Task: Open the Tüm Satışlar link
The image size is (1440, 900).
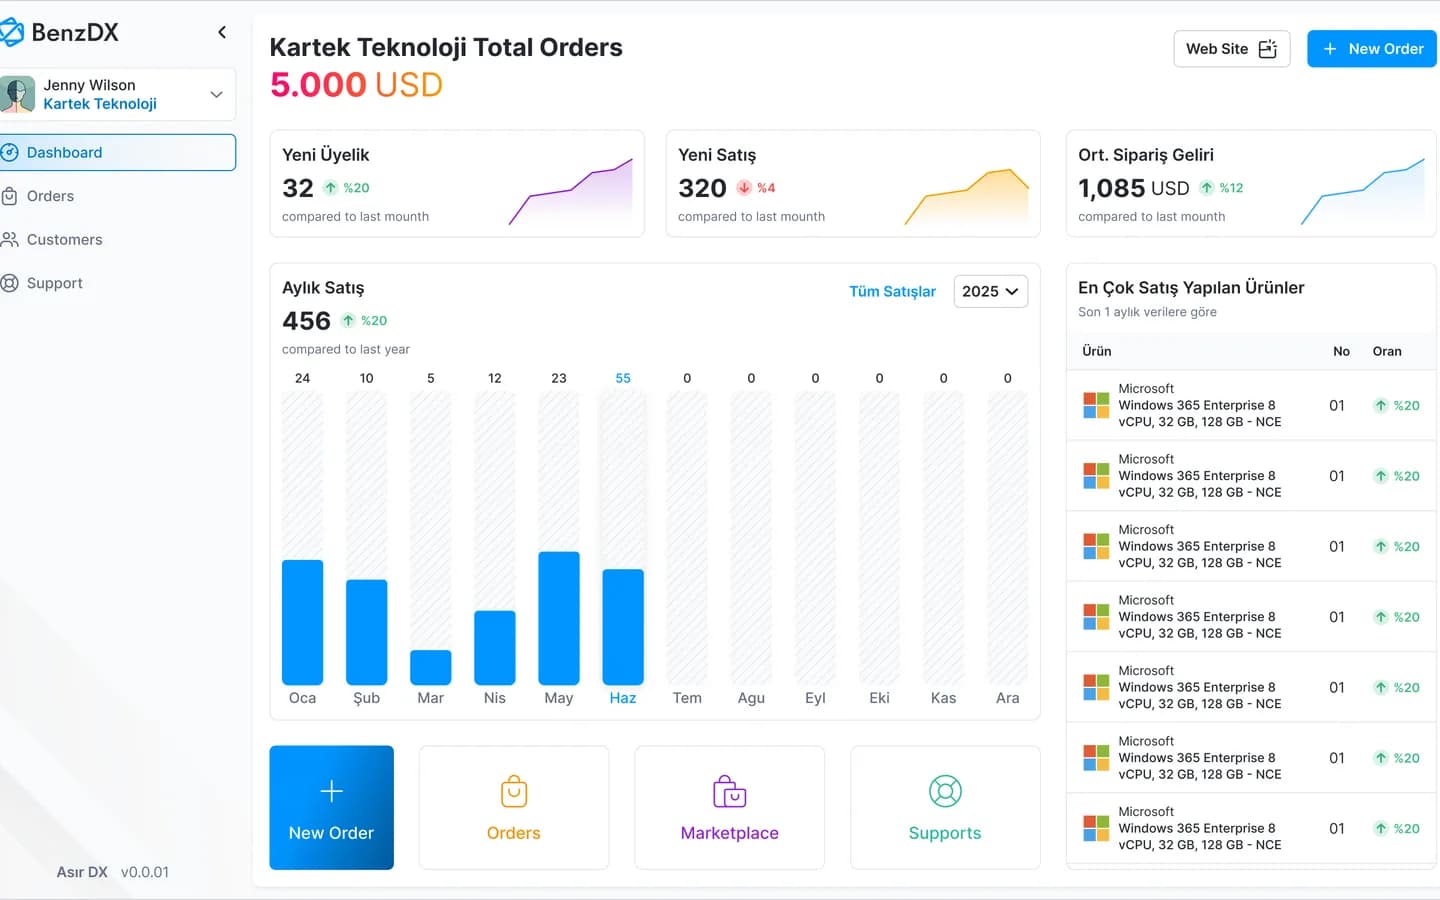Action: point(892,291)
